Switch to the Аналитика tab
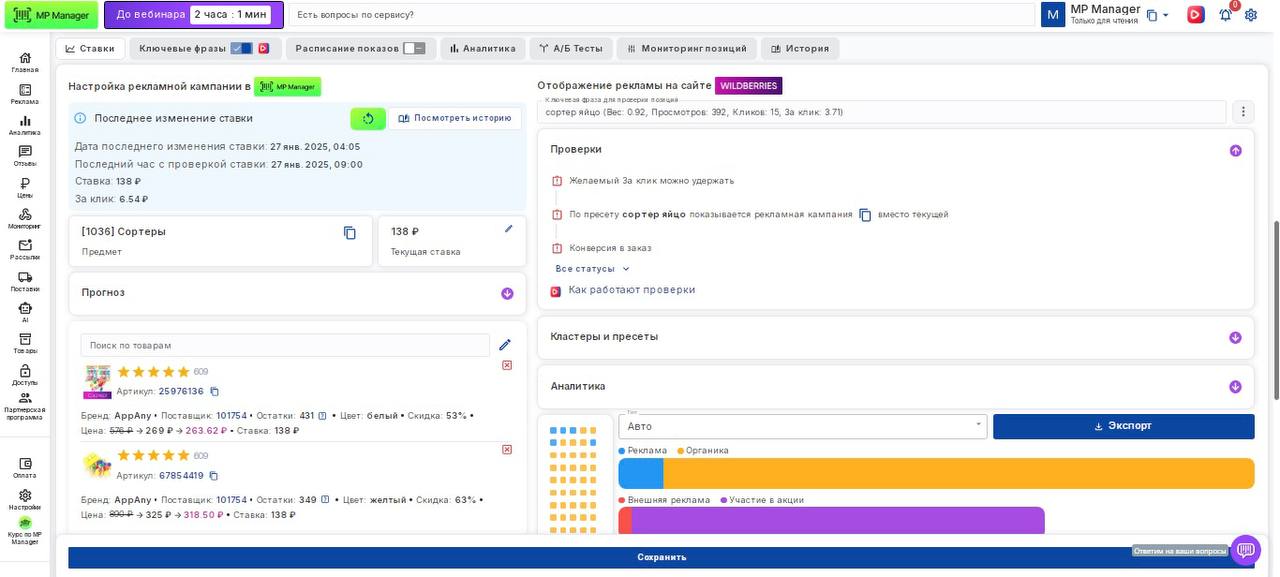 482,48
